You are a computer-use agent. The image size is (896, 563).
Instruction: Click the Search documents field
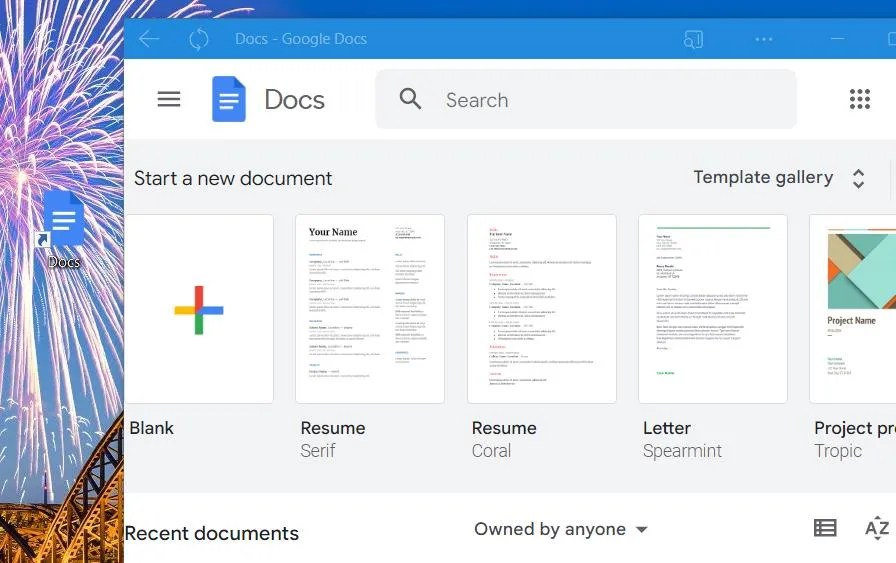pyautogui.click(x=586, y=99)
